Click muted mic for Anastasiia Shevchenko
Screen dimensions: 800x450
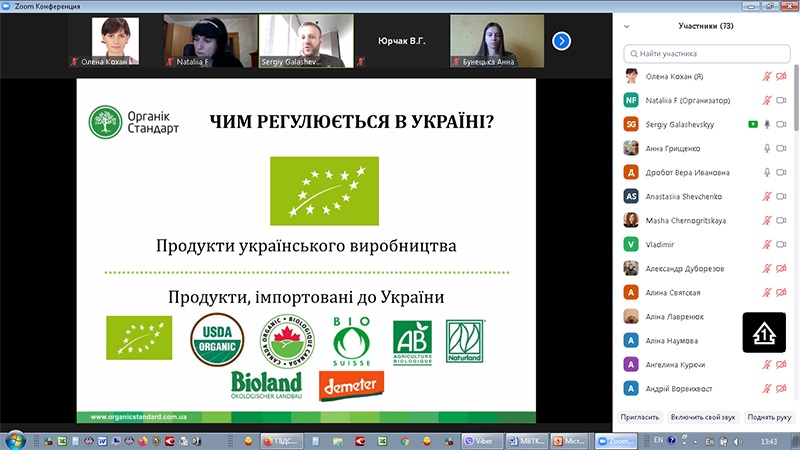pyautogui.click(x=766, y=196)
